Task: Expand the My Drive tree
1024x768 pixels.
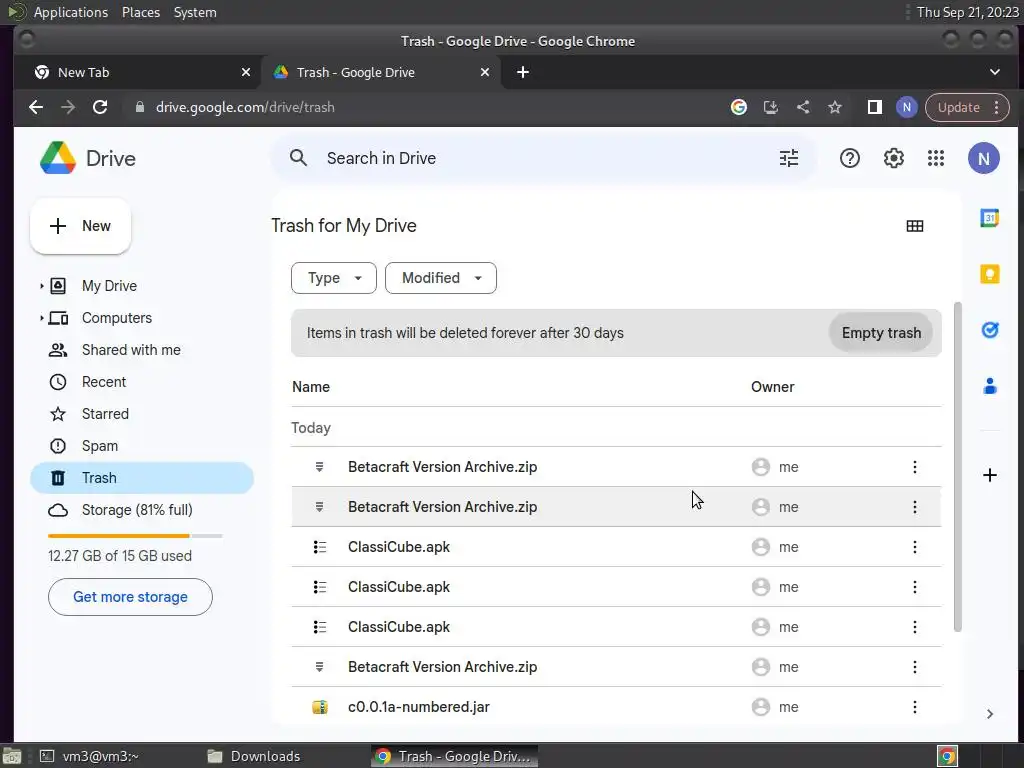Action: coord(42,286)
